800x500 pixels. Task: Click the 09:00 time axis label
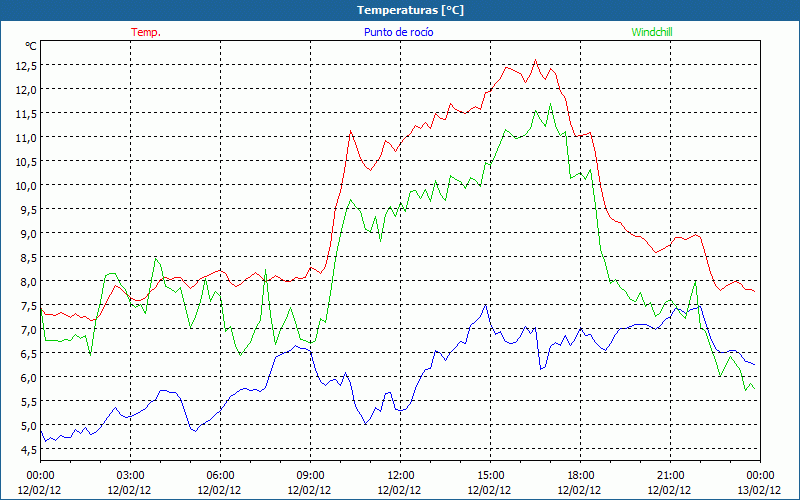coord(310,476)
